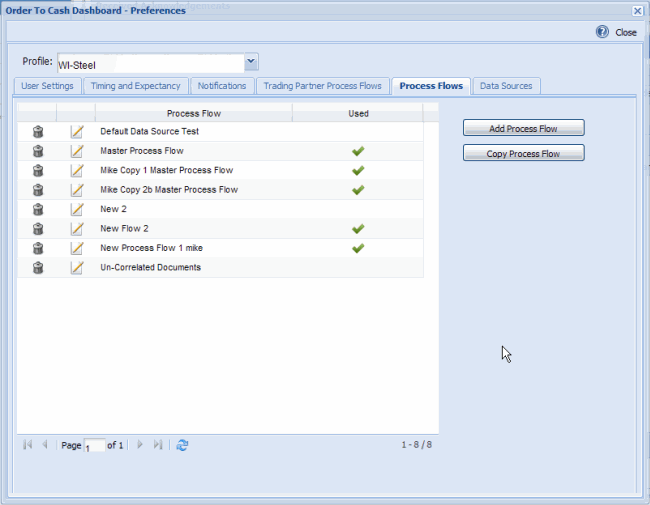Click Used checkmark for Mike Copy 2b row
The image size is (650, 505).
[x=358, y=190]
